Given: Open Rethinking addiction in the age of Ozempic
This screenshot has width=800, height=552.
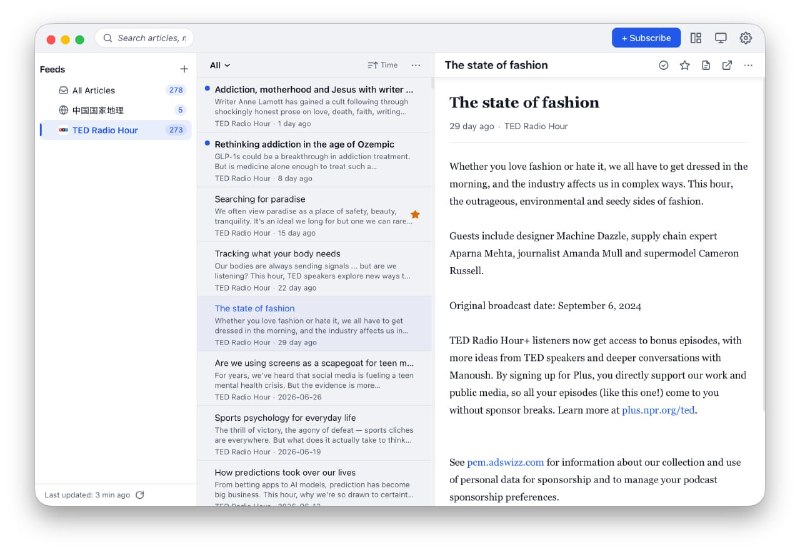Looking at the screenshot, I should click(314, 161).
